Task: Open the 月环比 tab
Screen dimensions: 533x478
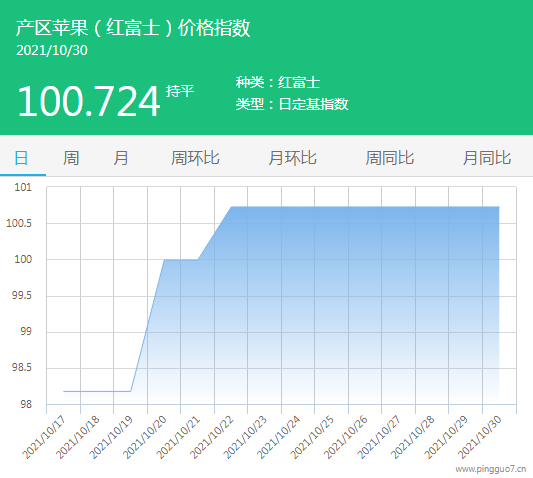Action: pos(292,158)
